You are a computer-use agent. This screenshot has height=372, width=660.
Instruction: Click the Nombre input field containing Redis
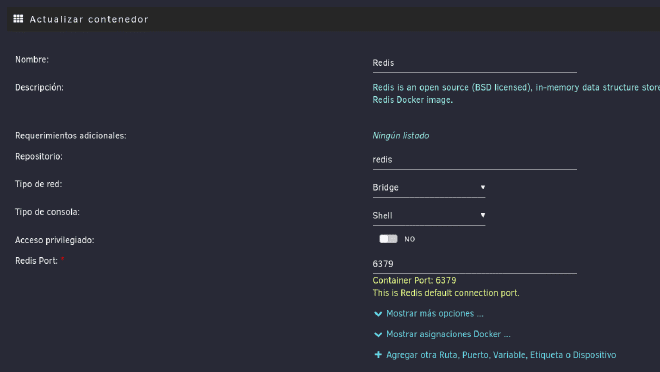[474, 63]
